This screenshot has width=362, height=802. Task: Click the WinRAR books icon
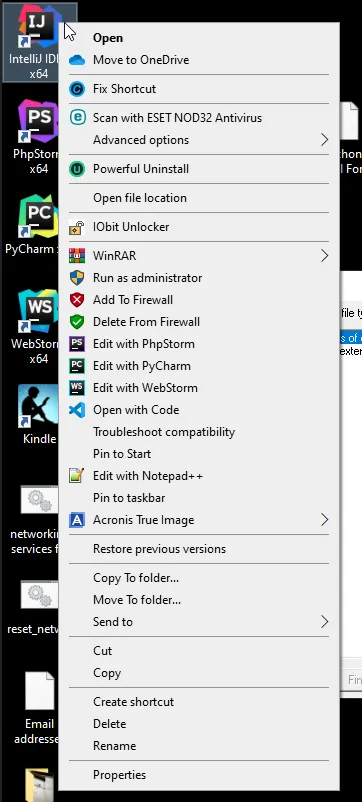tap(77, 256)
